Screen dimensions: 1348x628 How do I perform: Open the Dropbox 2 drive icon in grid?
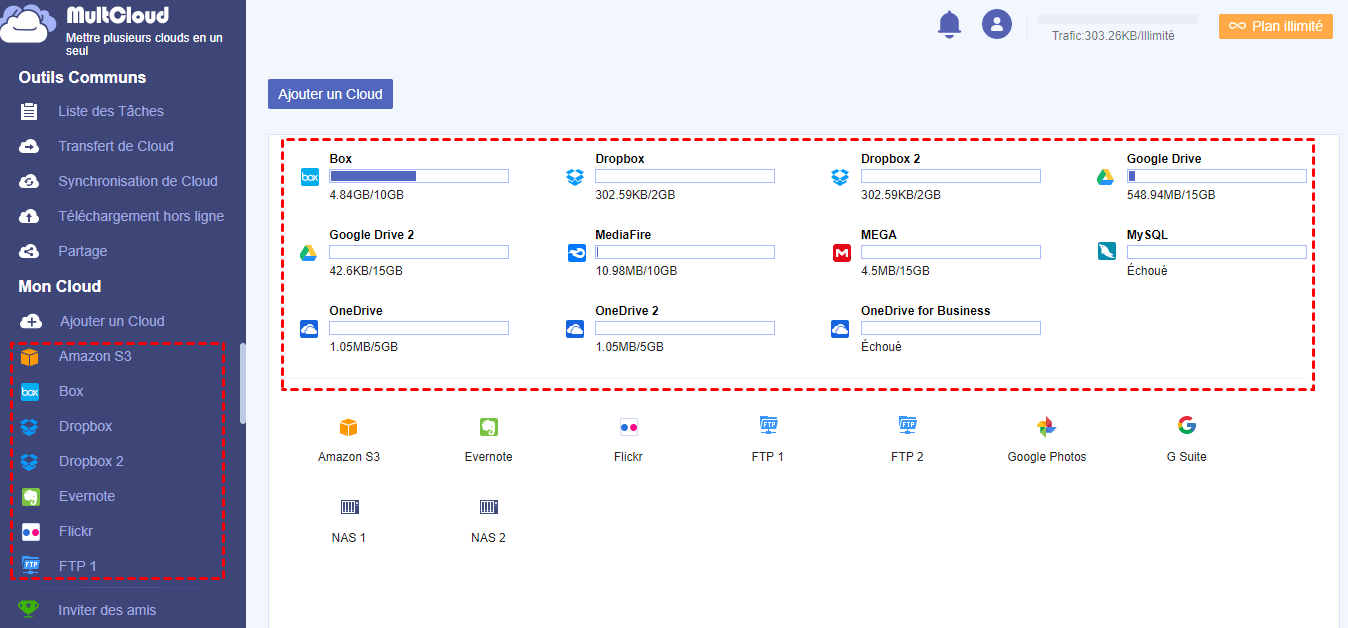pos(840,177)
